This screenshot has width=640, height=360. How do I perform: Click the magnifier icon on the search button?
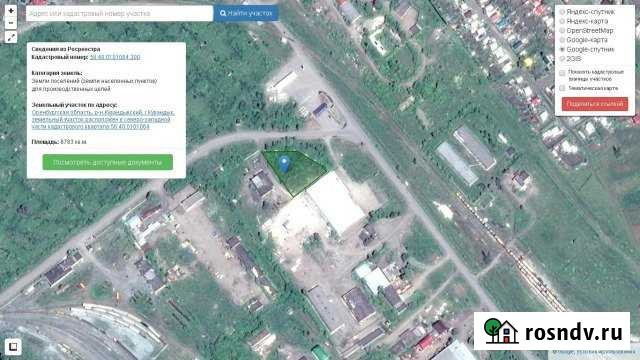pos(223,13)
